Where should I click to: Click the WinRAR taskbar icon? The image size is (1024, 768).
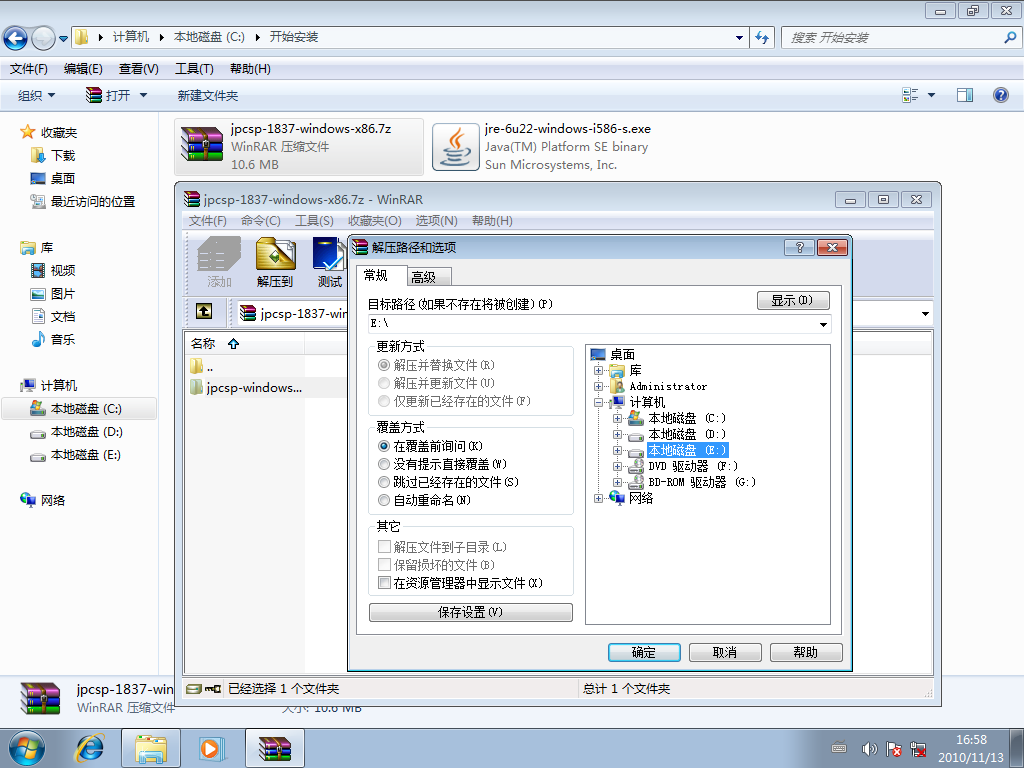(274, 748)
